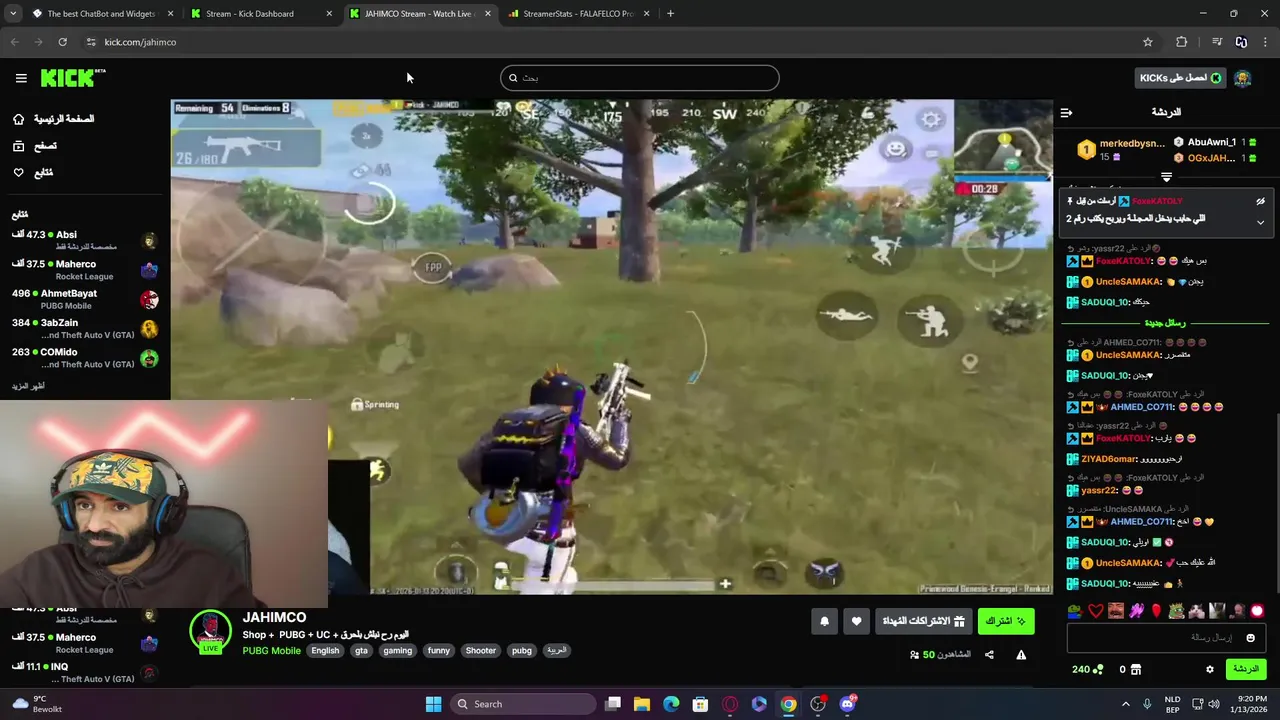Open chat settings gear icon
The image size is (1280, 720).
point(1209,669)
